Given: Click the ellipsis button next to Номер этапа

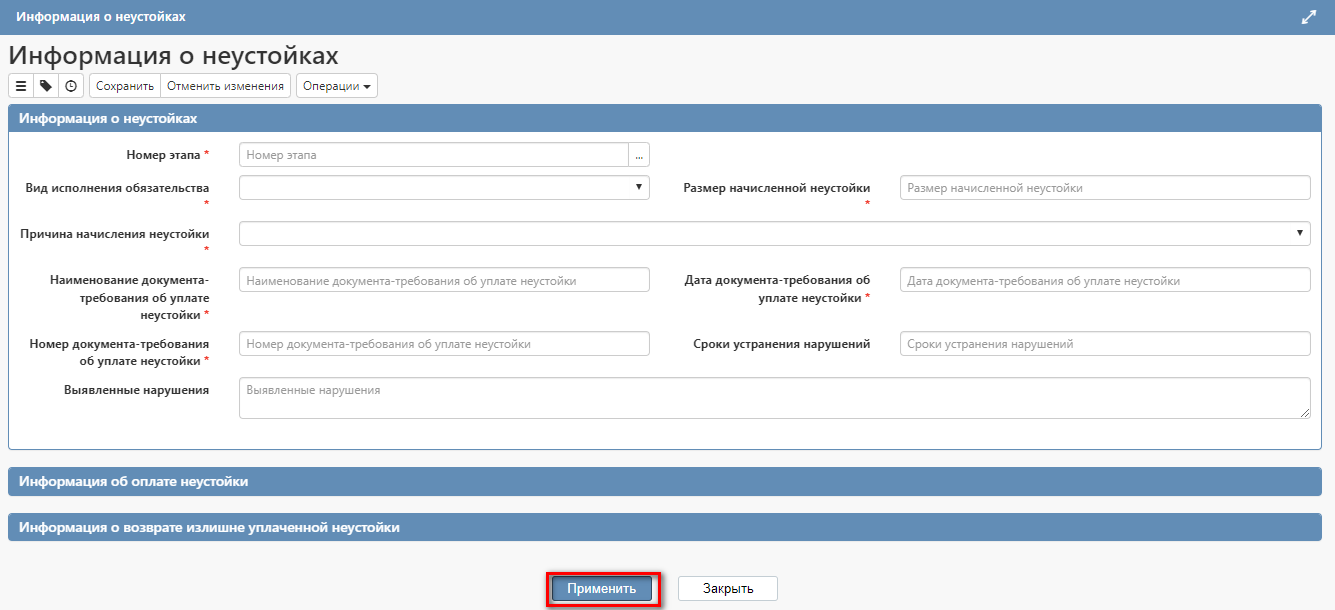Looking at the screenshot, I should [x=639, y=155].
